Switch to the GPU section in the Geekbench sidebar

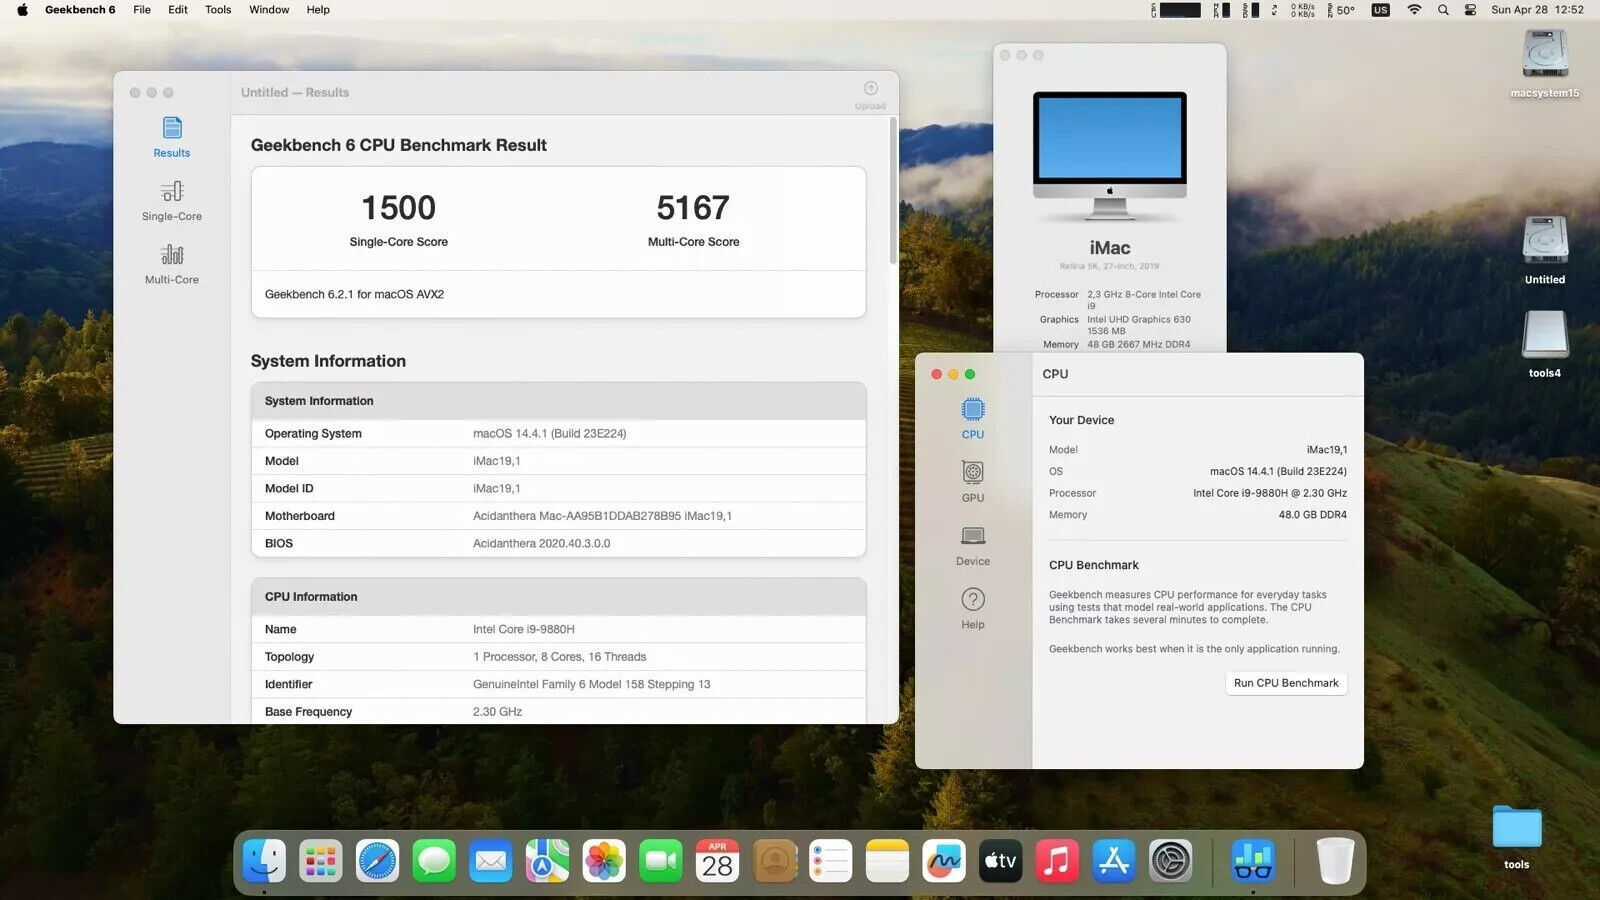[973, 482]
